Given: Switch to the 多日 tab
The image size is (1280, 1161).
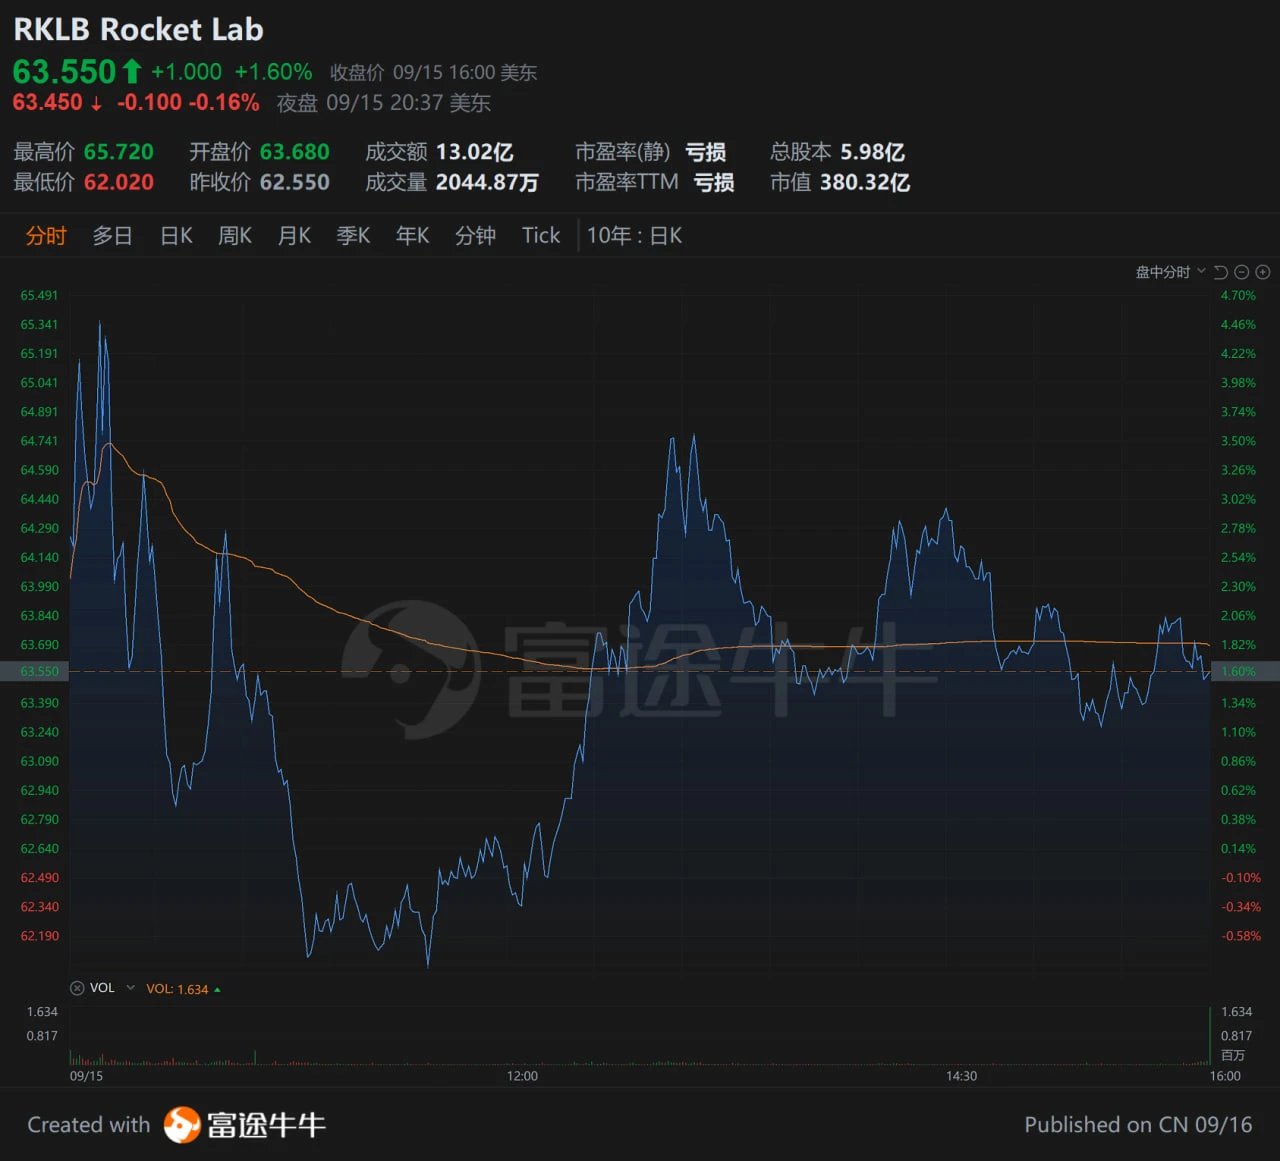Looking at the screenshot, I should [x=112, y=236].
